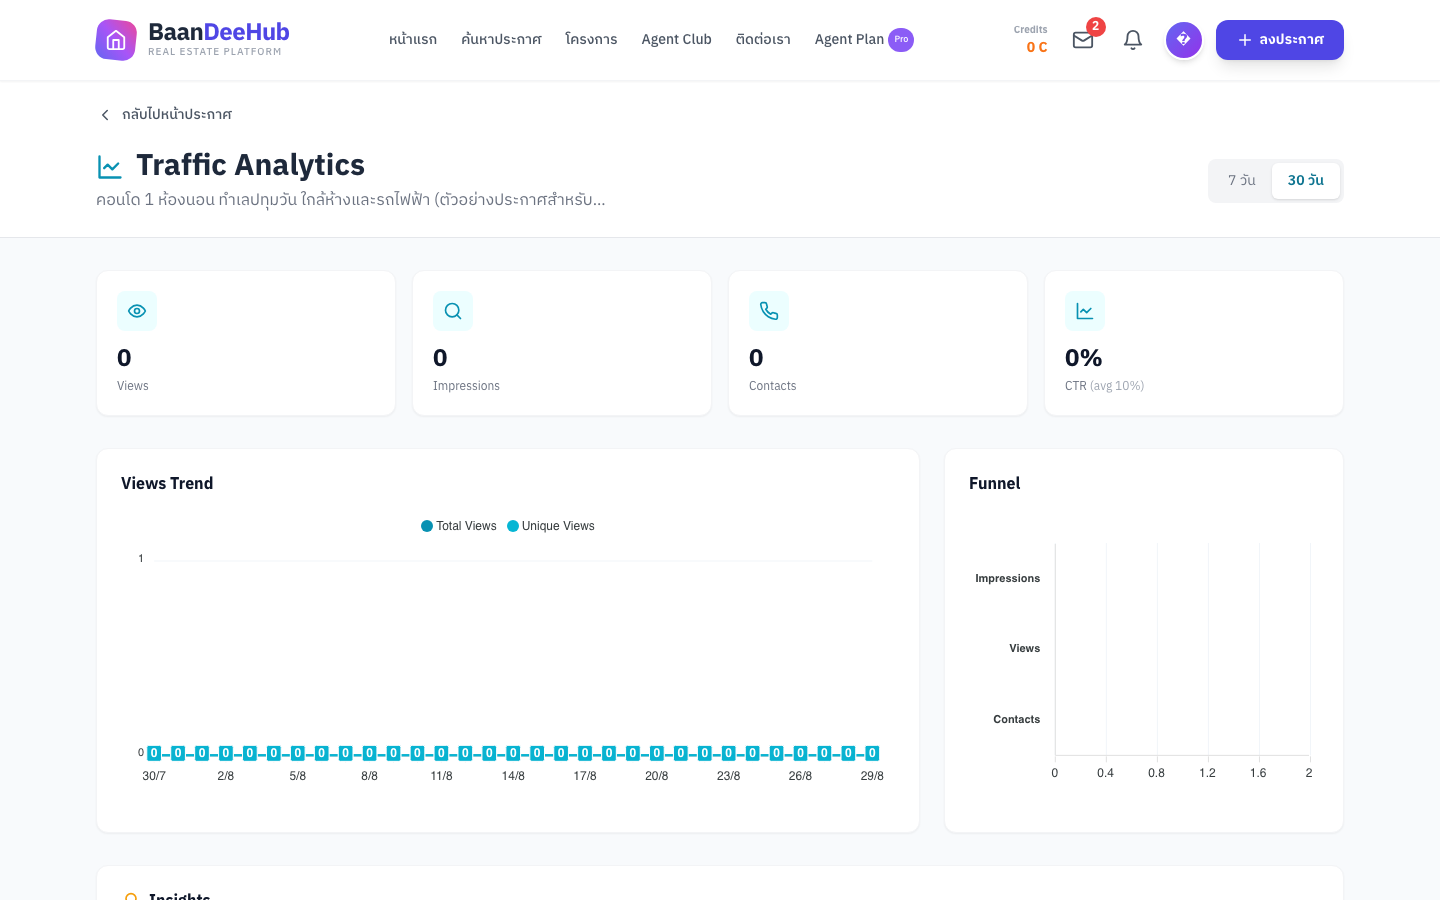
Task: Click the phone icon on Contacts card
Action: [x=769, y=311]
